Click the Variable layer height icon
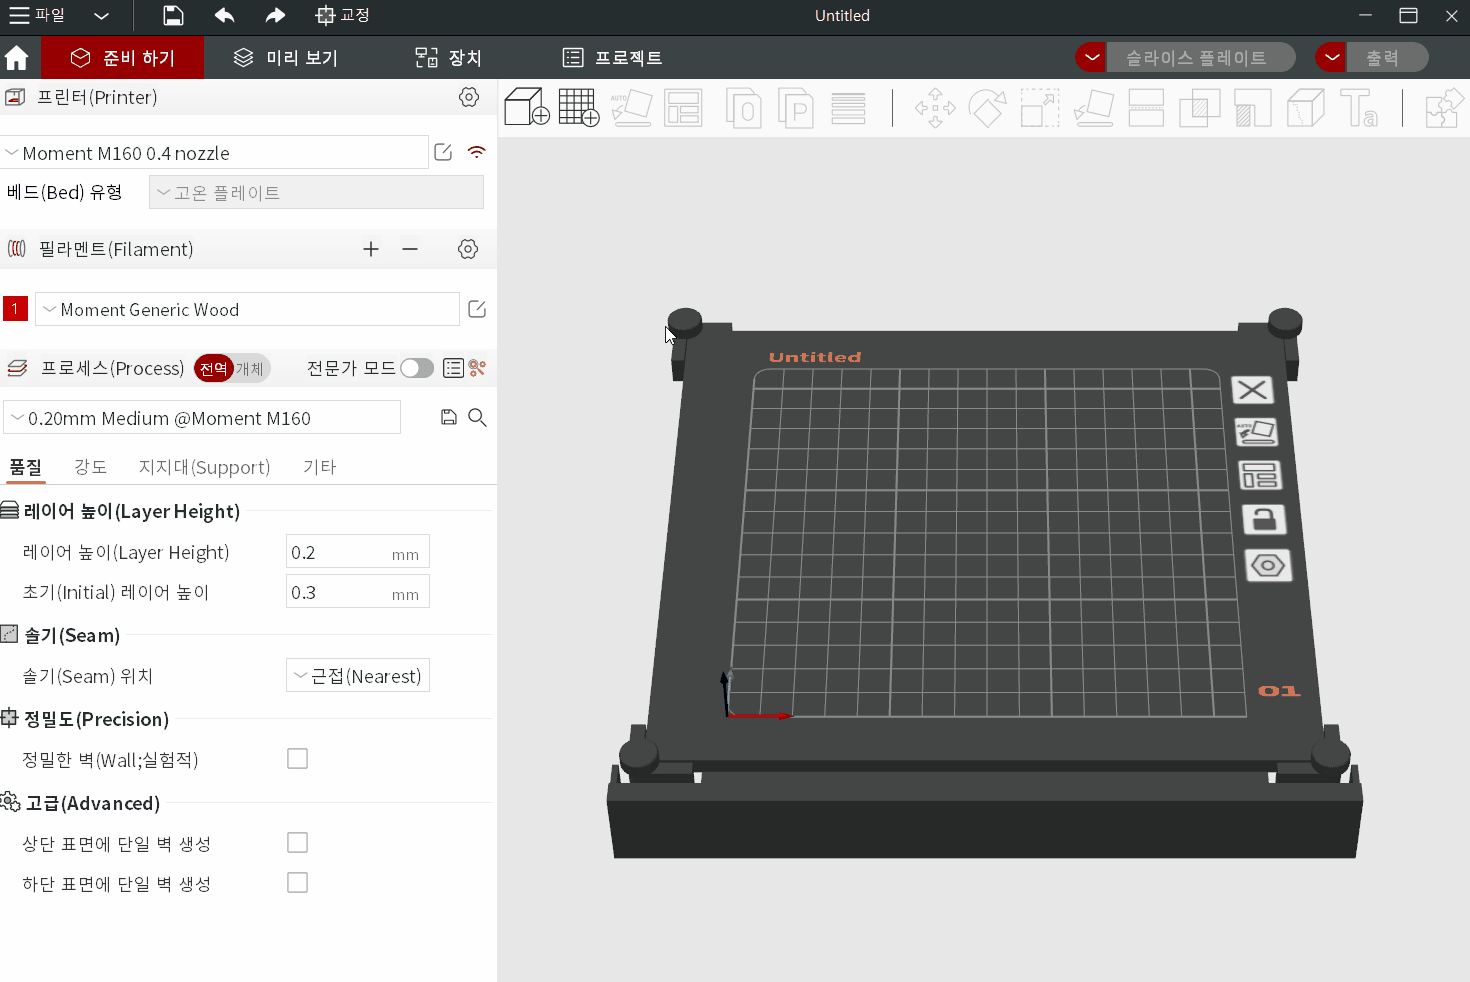Image resolution: width=1470 pixels, height=982 pixels. [848, 108]
